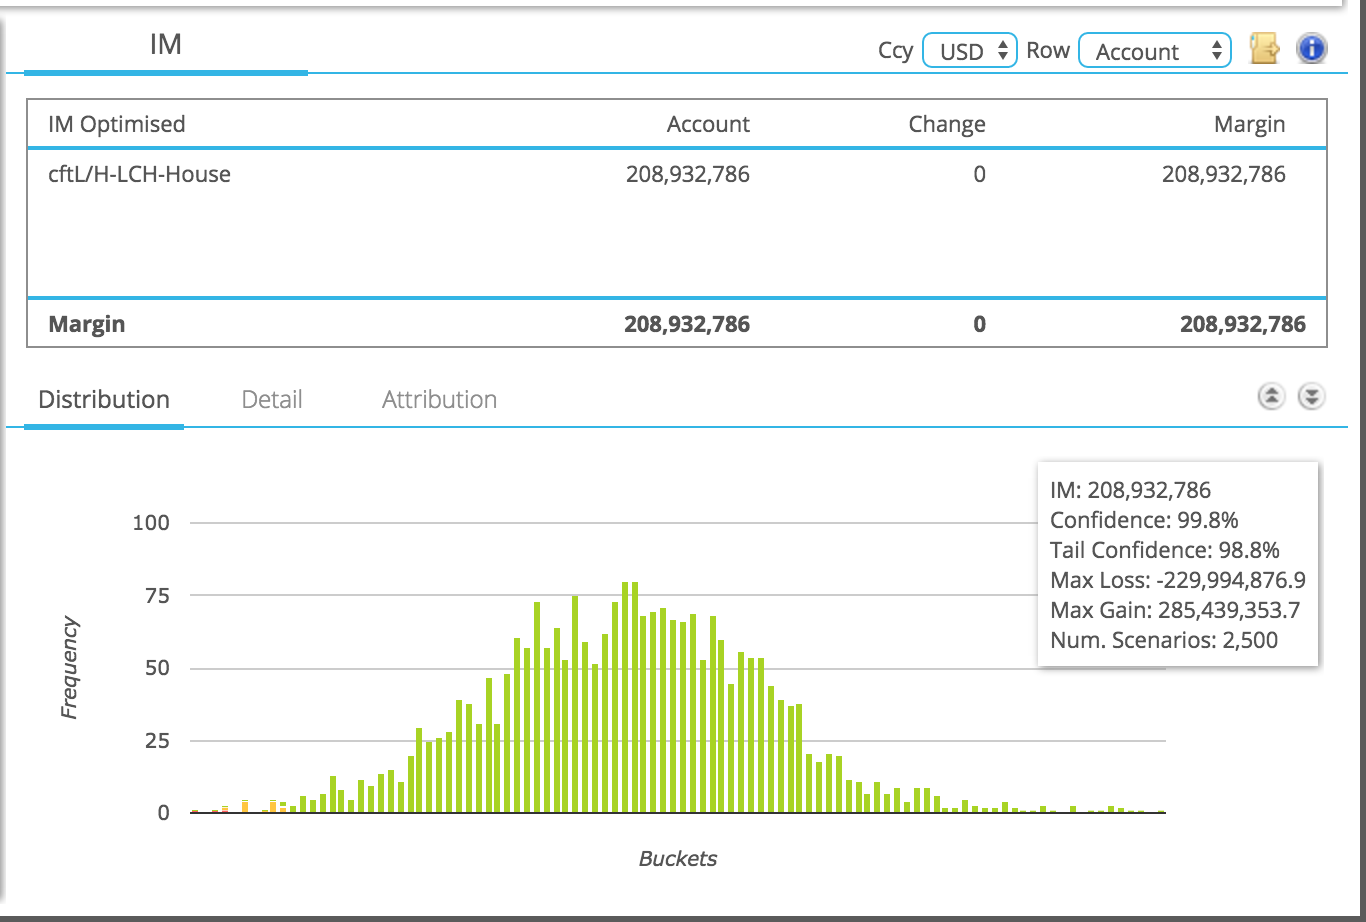Click the Buckets axis label

click(678, 858)
